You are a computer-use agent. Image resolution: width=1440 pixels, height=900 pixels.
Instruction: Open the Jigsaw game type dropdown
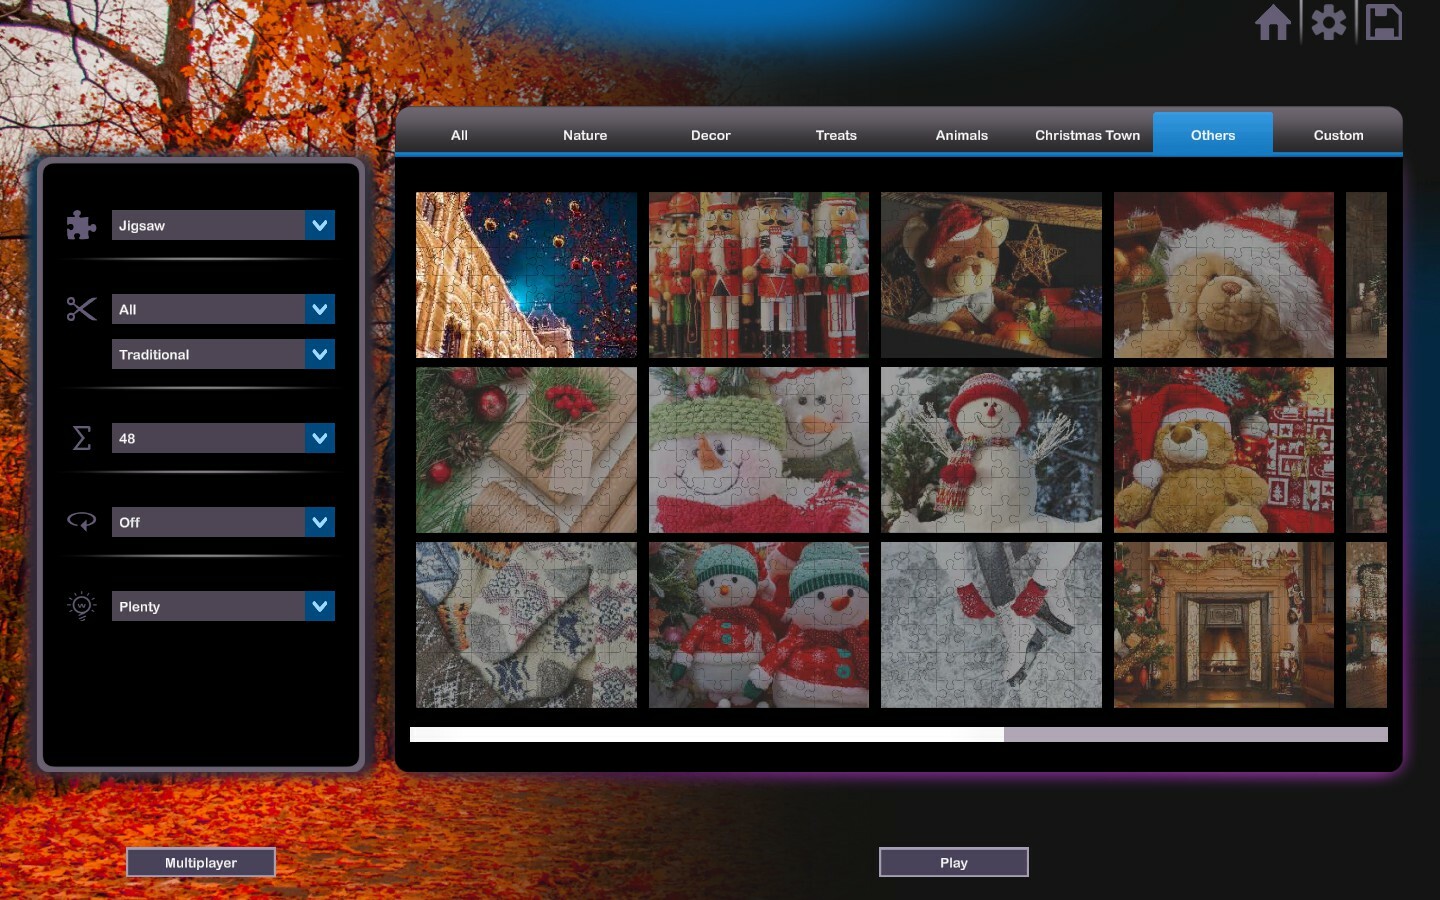pos(223,225)
